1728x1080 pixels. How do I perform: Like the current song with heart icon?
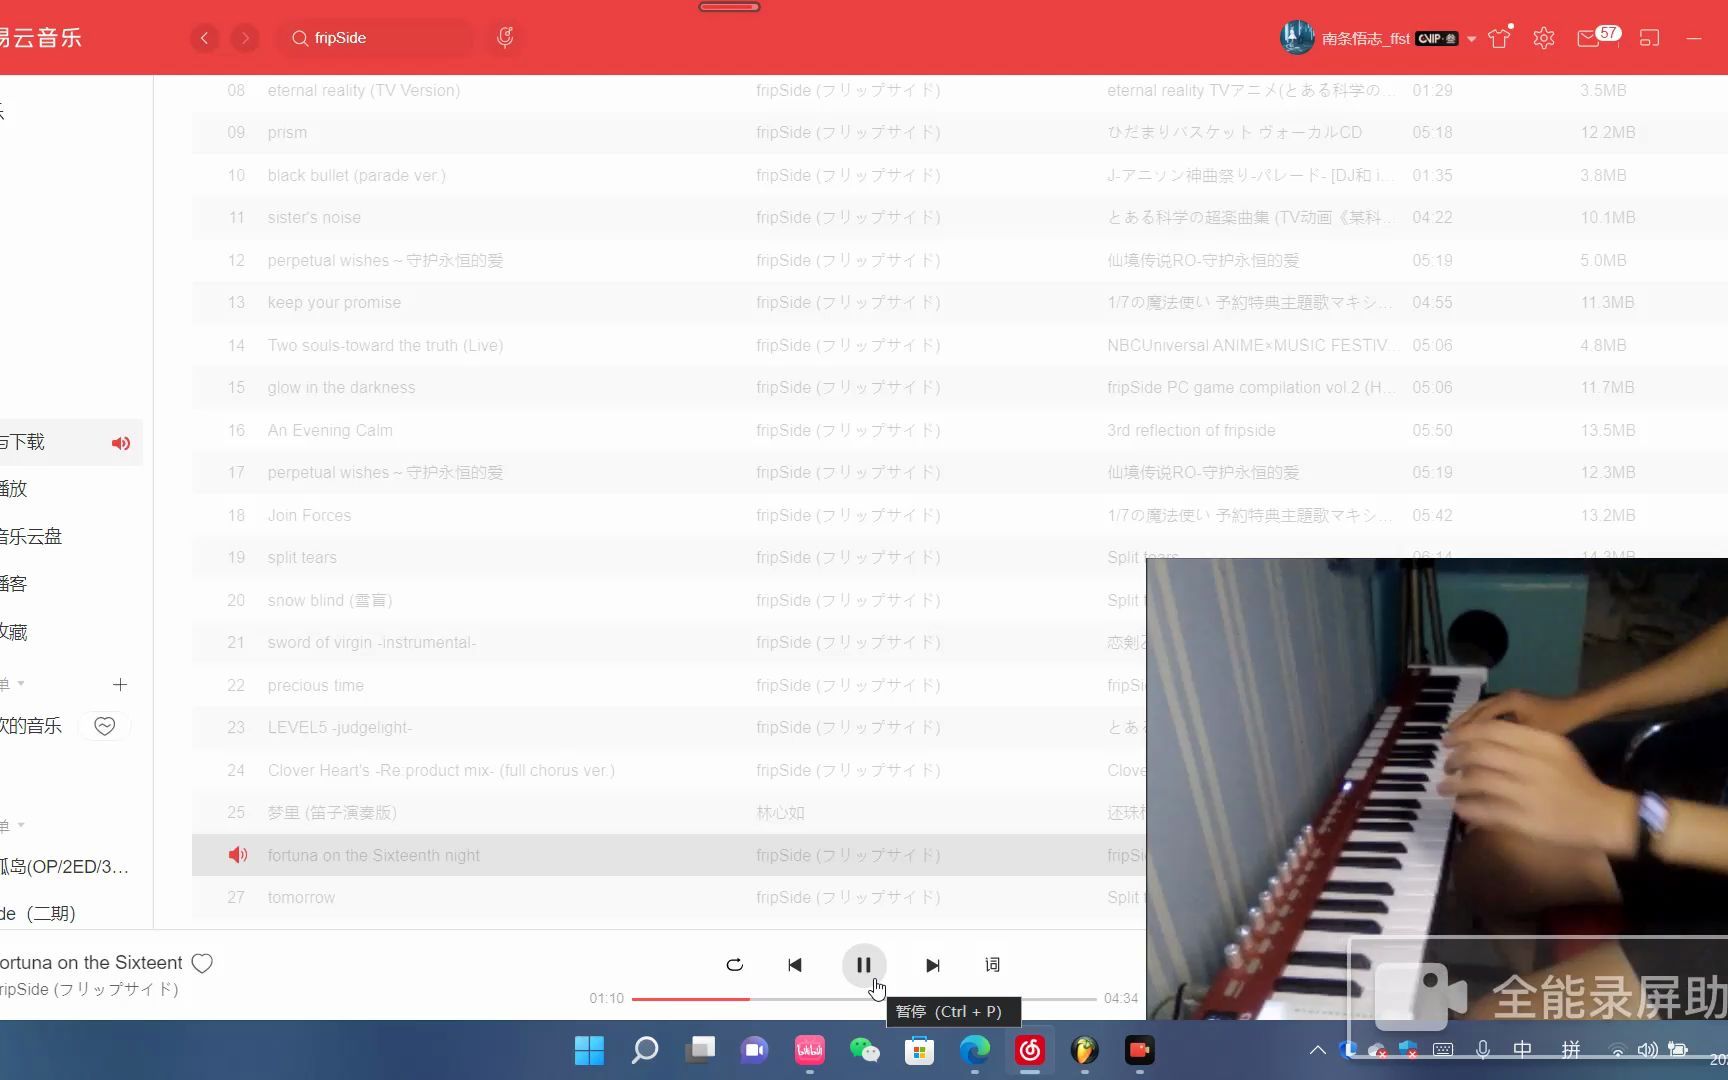202,963
